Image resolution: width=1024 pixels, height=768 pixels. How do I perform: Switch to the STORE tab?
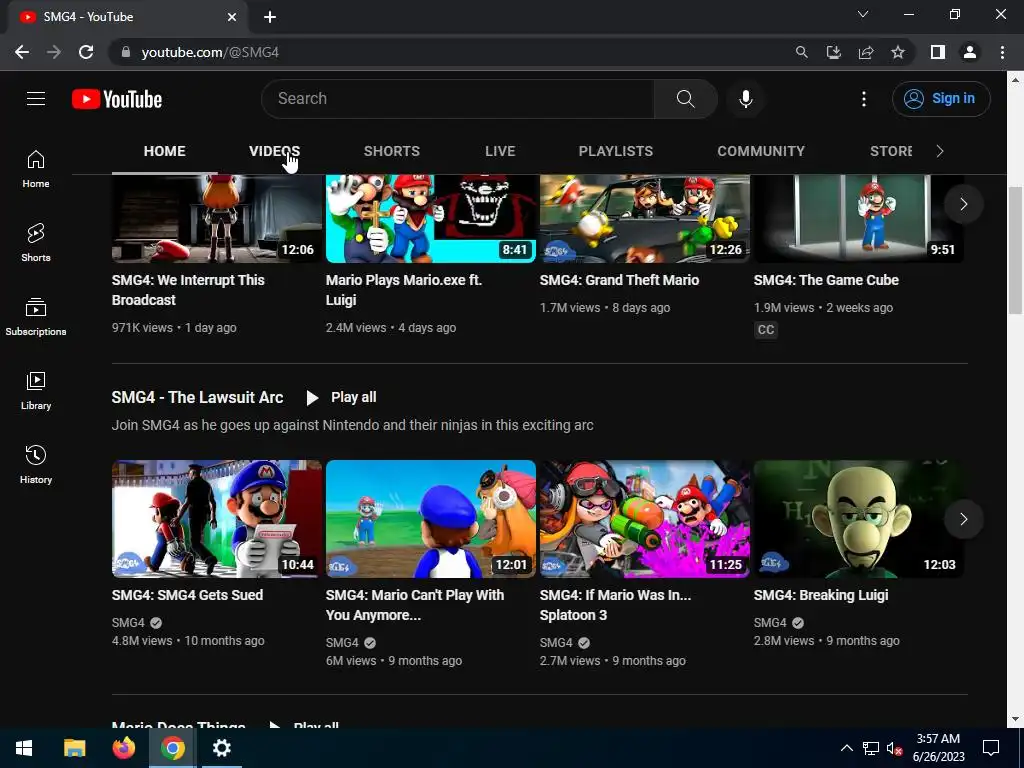tap(891, 152)
